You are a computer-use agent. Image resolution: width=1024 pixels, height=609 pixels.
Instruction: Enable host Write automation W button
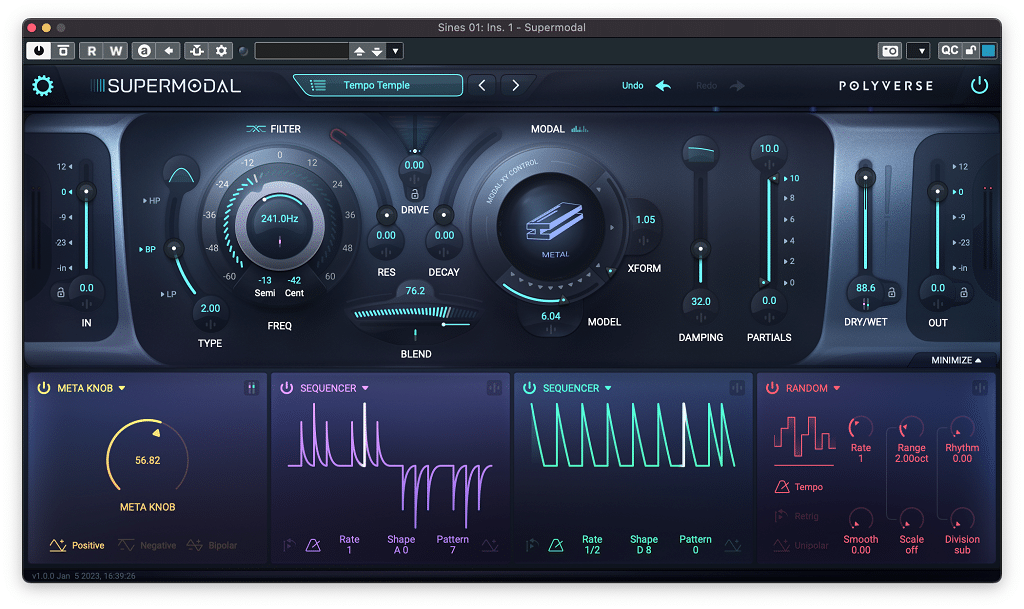(x=116, y=51)
